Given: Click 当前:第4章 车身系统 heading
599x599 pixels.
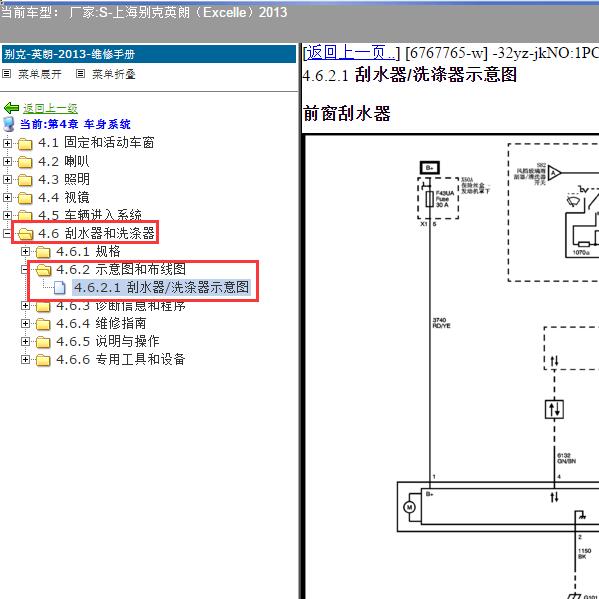Looking at the screenshot, I should pyautogui.click(x=75, y=124).
